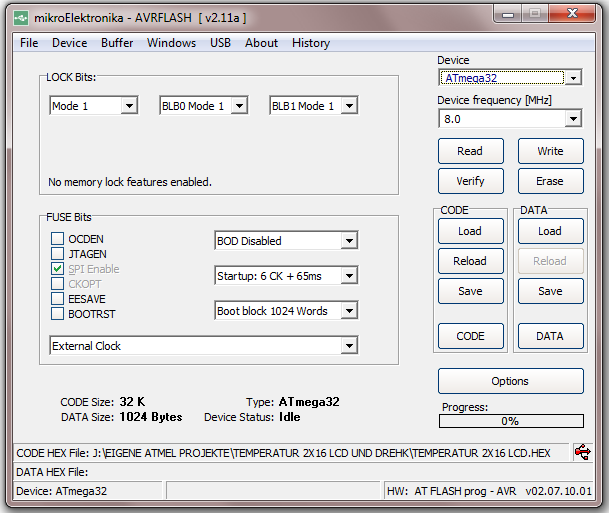
Task: Click the HW: AT FLASH prog version text
Action: tap(489, 491)
